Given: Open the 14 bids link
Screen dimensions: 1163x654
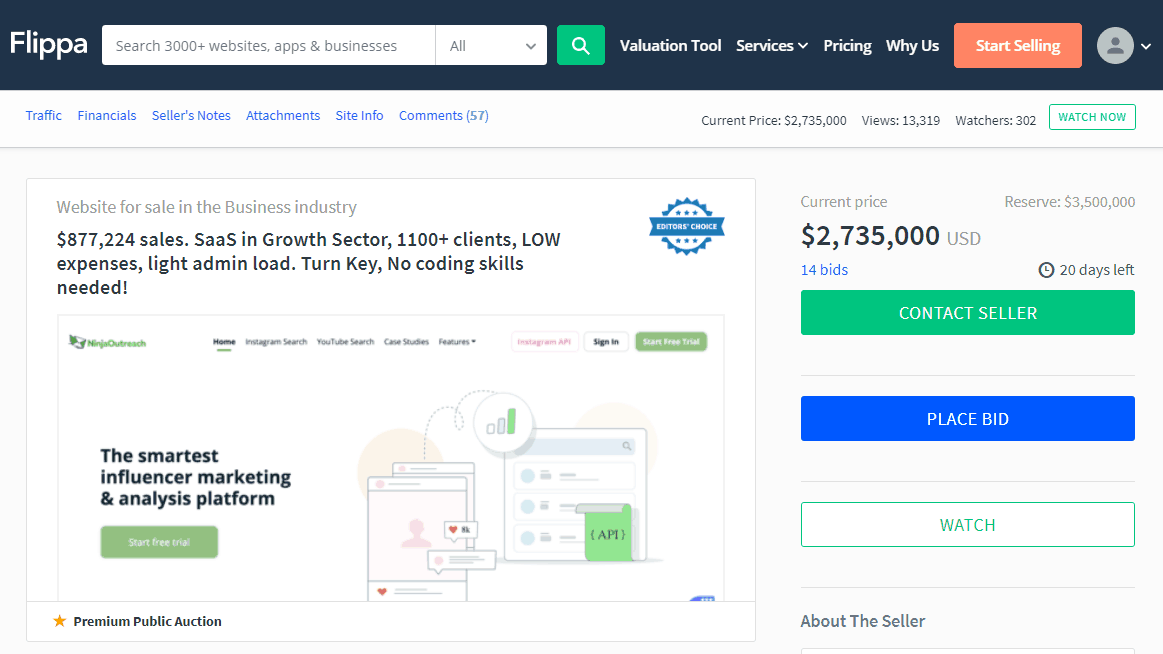Looking at the screenshot, I should [x=824, y=270].
